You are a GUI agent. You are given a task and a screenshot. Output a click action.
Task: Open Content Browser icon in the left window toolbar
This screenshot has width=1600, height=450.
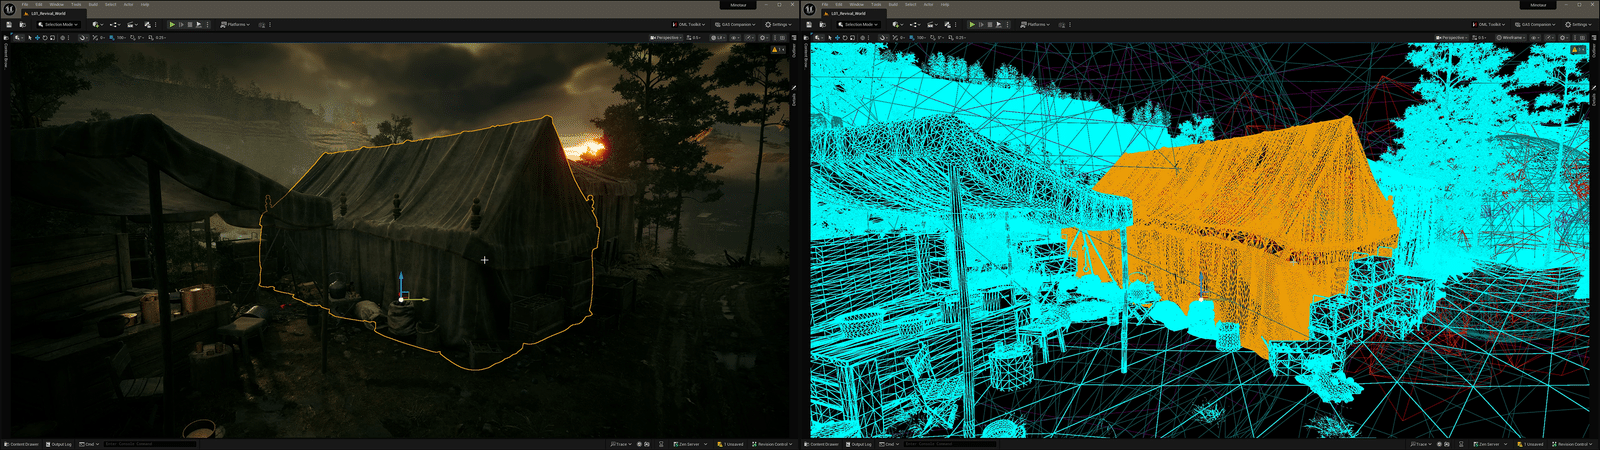tap(23, 24)
